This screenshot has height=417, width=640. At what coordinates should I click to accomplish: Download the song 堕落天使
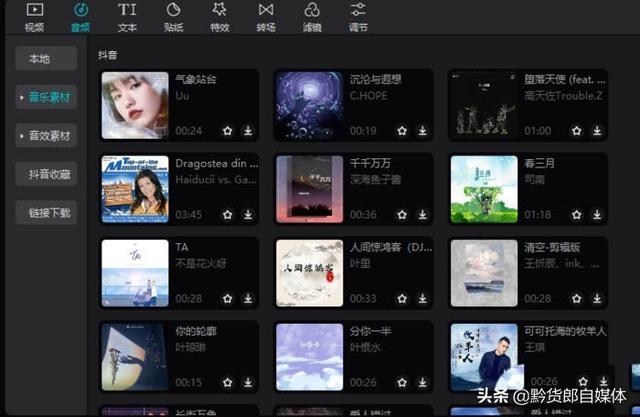pyautogui.click(x=597, y=131)
